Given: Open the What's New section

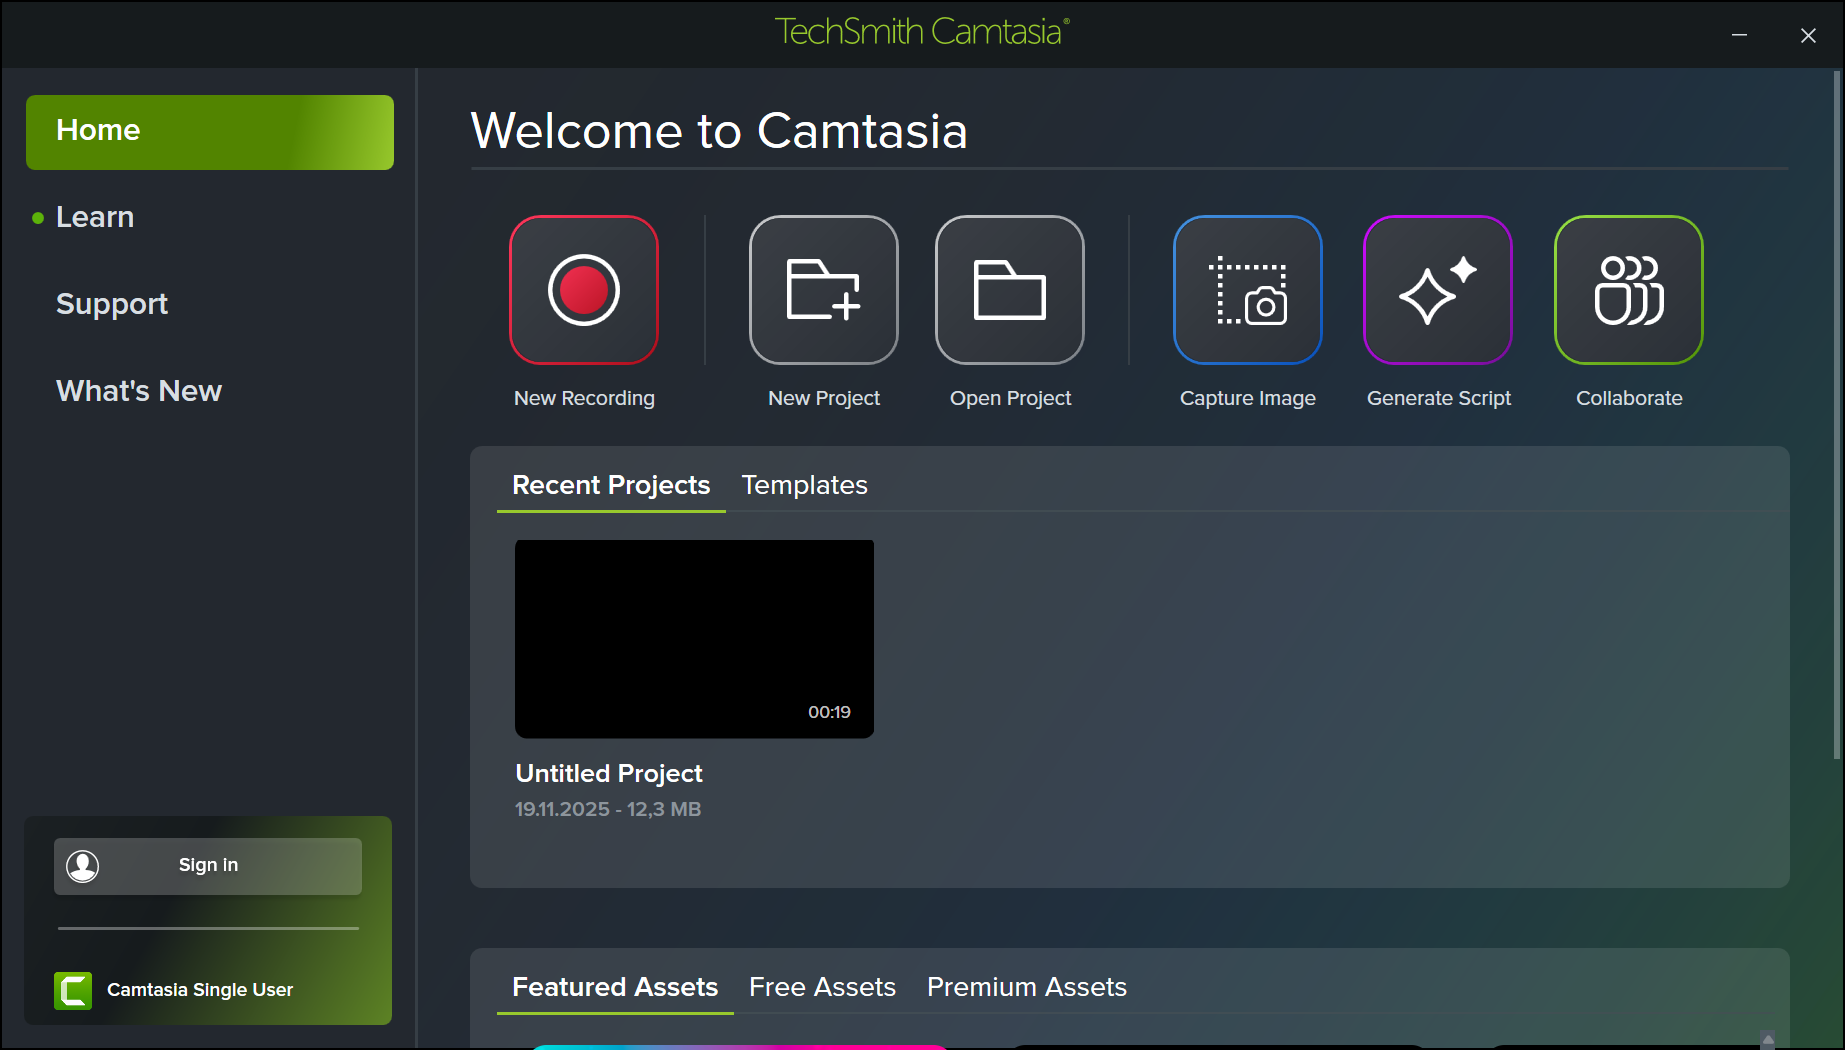Looking at the screenshot, I should pyautogui.click(x=139, y=391).
